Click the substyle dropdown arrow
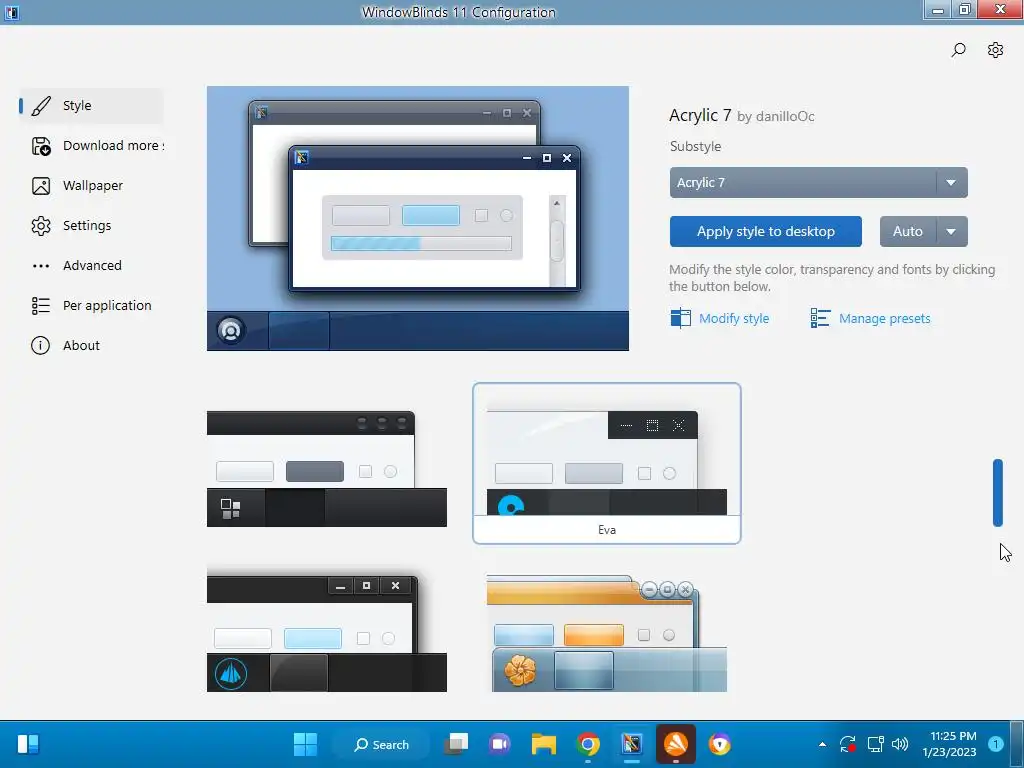The height and width of the screenshot is (768, 1024). [x=952, y=183]
